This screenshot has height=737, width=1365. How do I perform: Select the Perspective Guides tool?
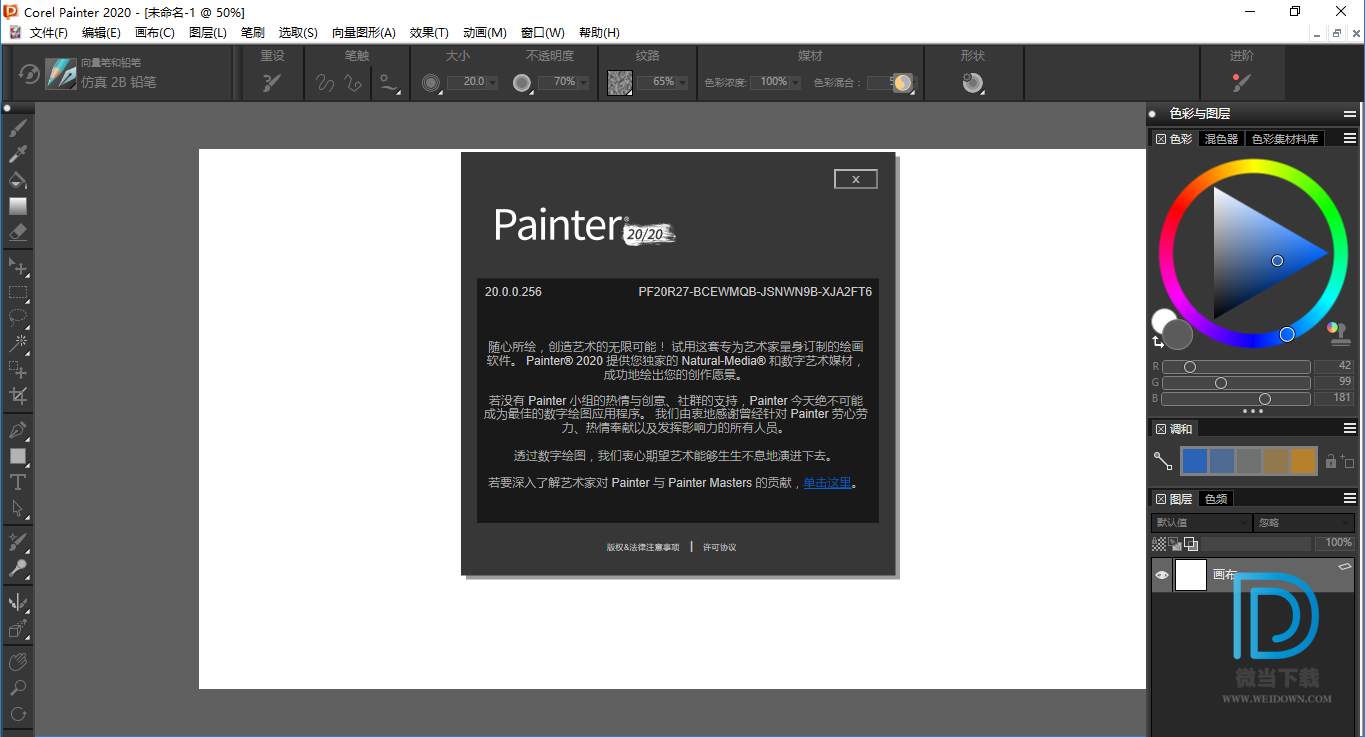point(18,629)
